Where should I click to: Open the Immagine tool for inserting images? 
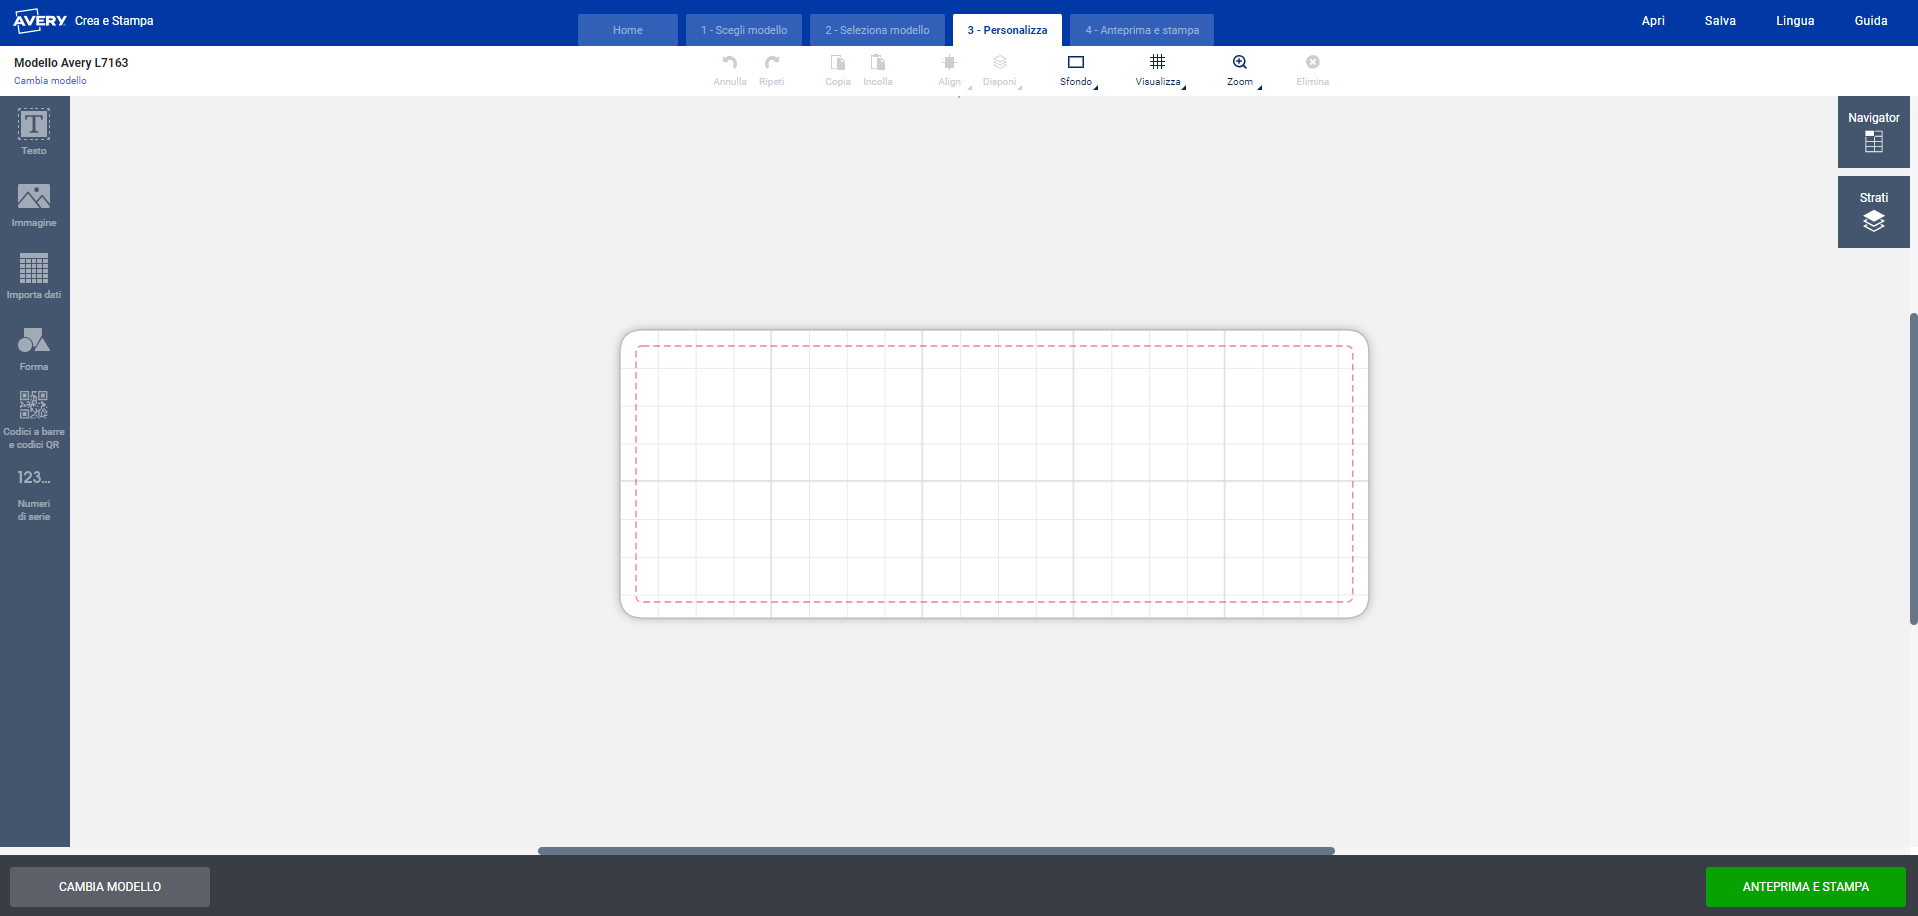pos(33,204)
